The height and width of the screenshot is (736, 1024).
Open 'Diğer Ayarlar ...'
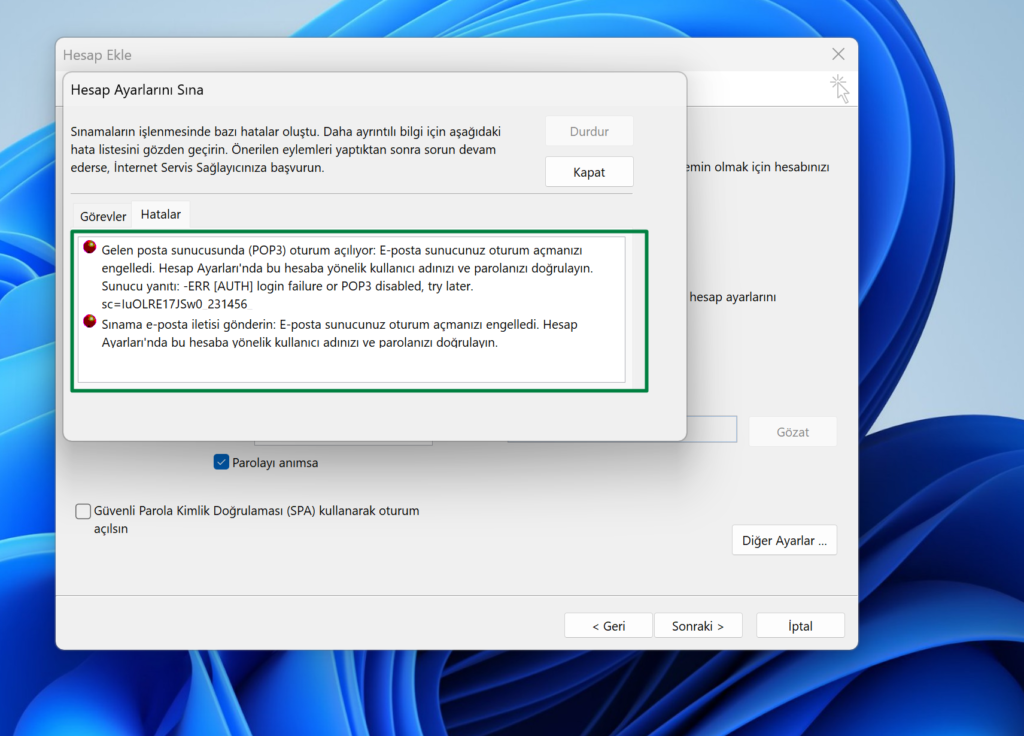783,540
